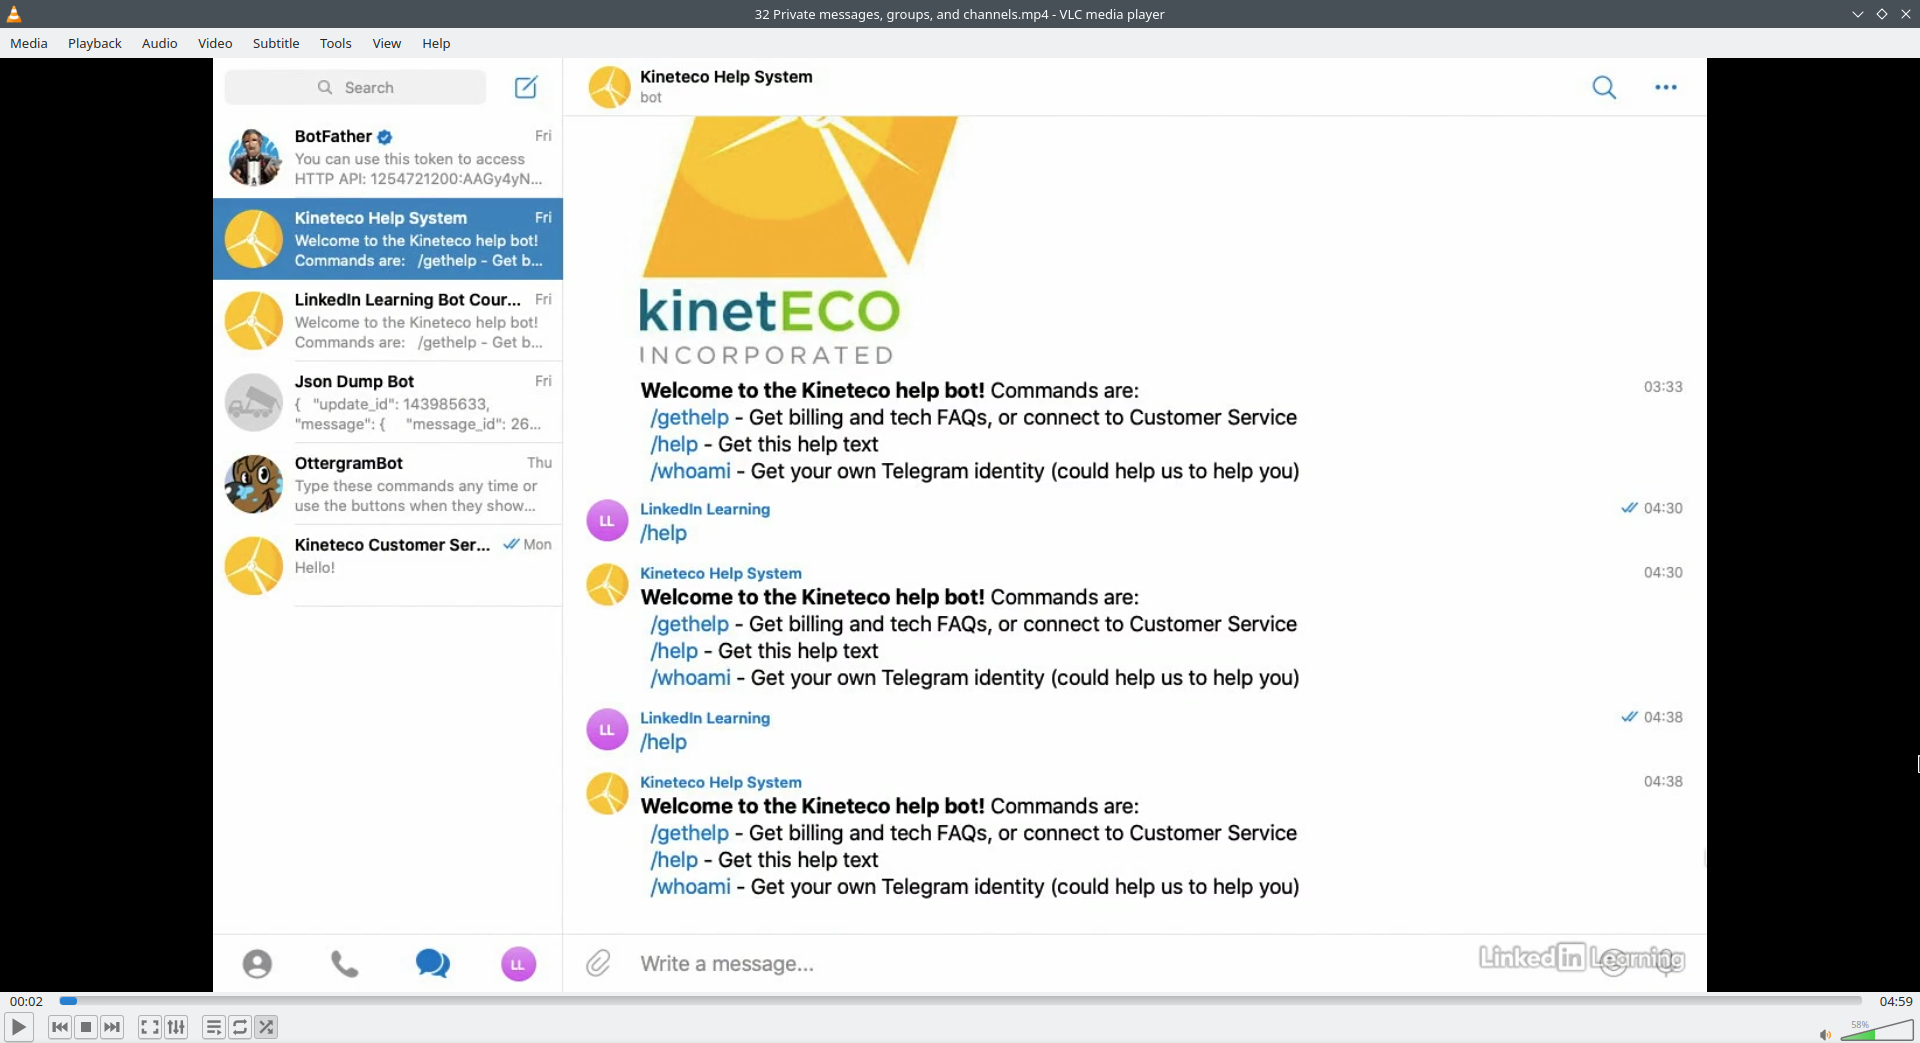Screen dimensions: 1920x1043
Task: Click /whoami in the 03:33 message
Action: point(691,472)
